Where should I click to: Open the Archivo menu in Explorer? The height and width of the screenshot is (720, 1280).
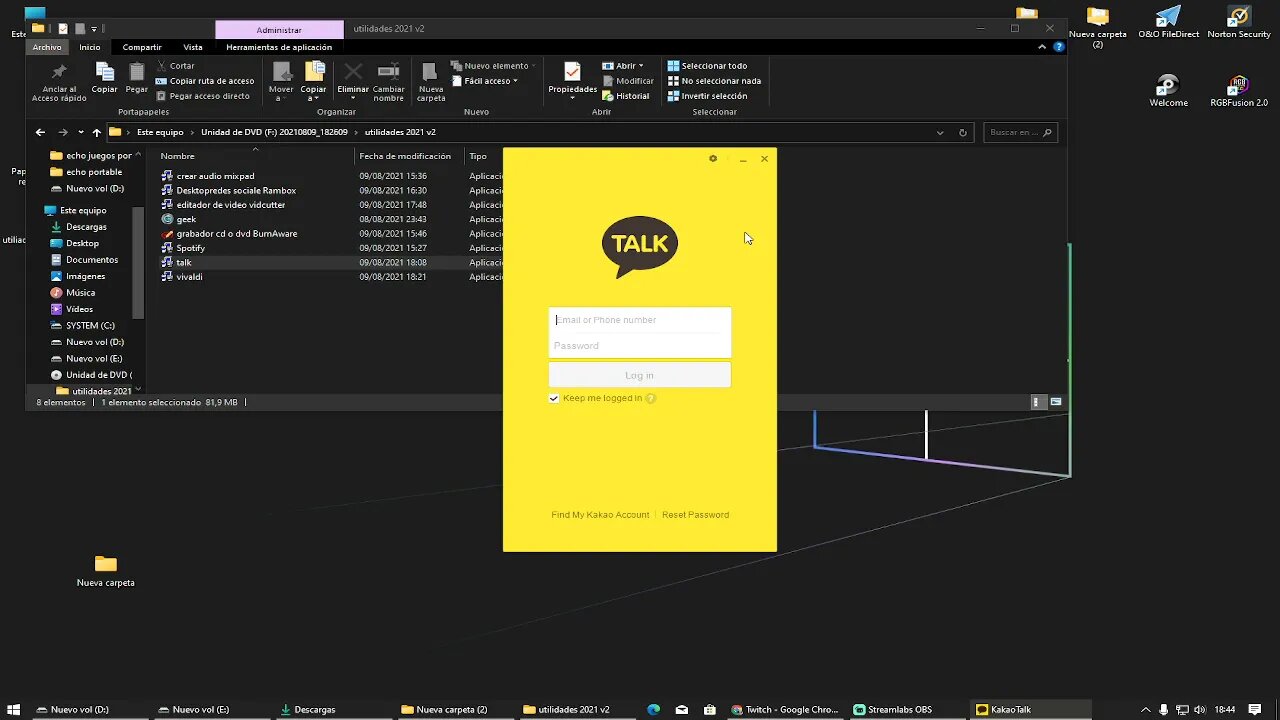46,47
